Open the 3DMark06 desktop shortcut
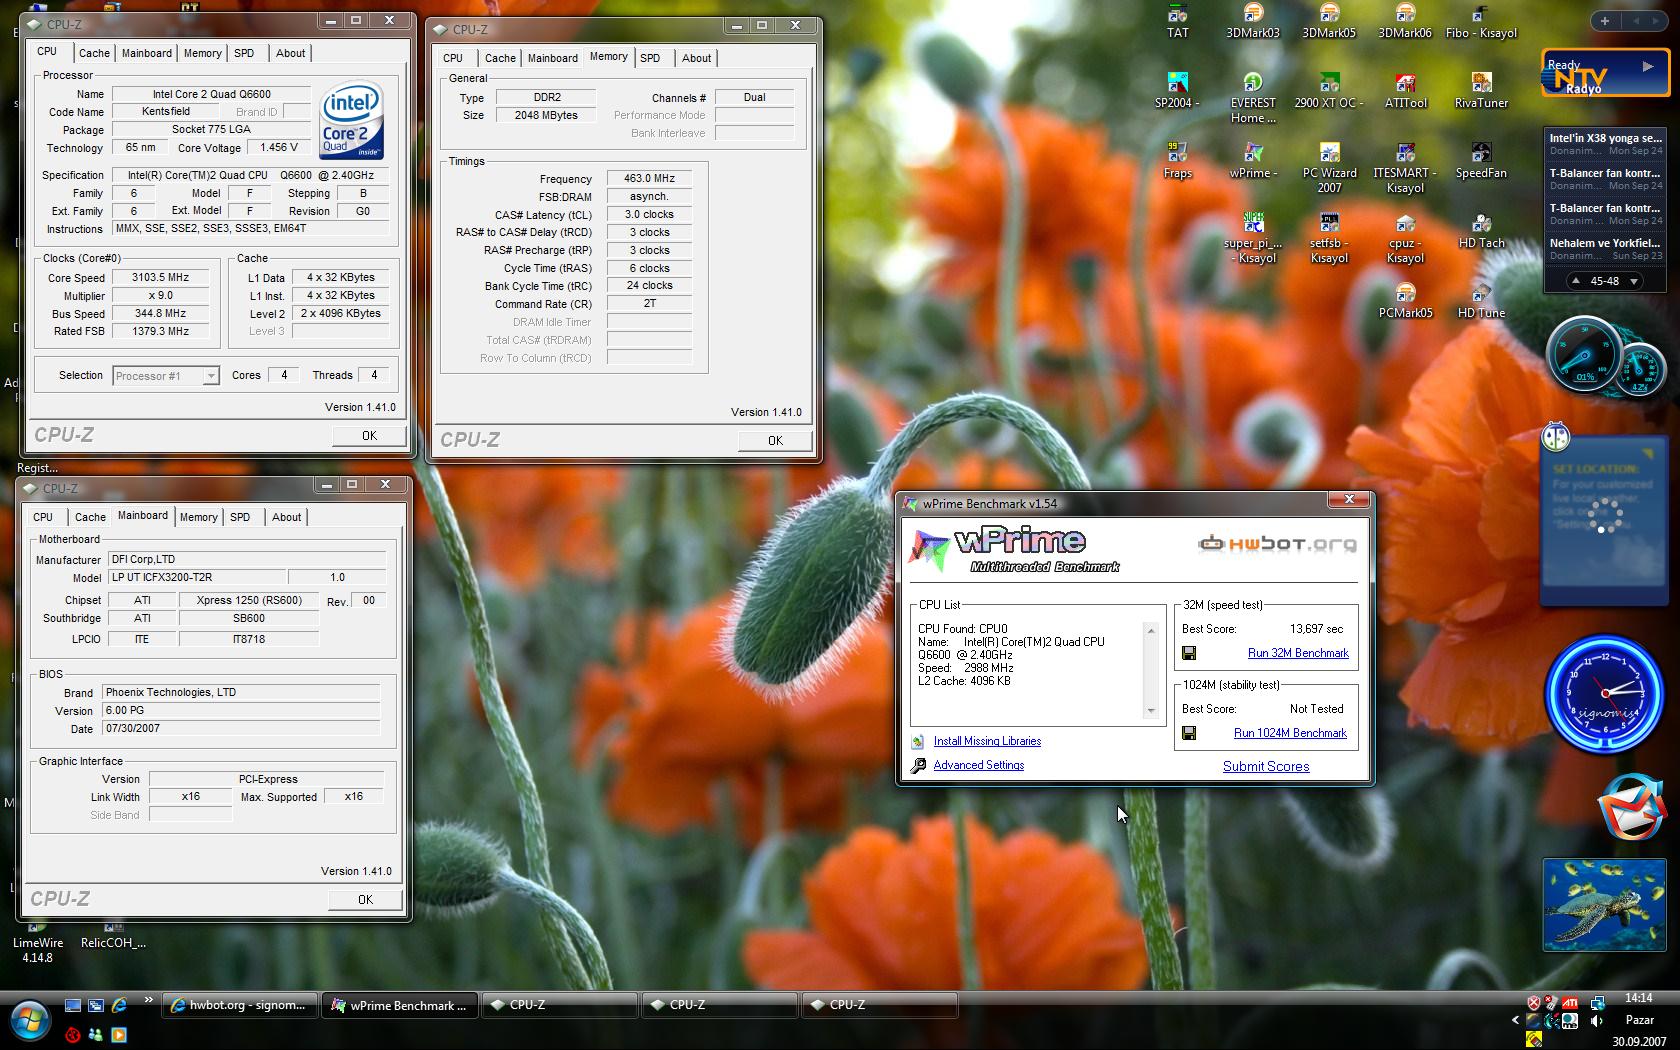This screenshot has width=1680, height=1050. coord(1405,20)
